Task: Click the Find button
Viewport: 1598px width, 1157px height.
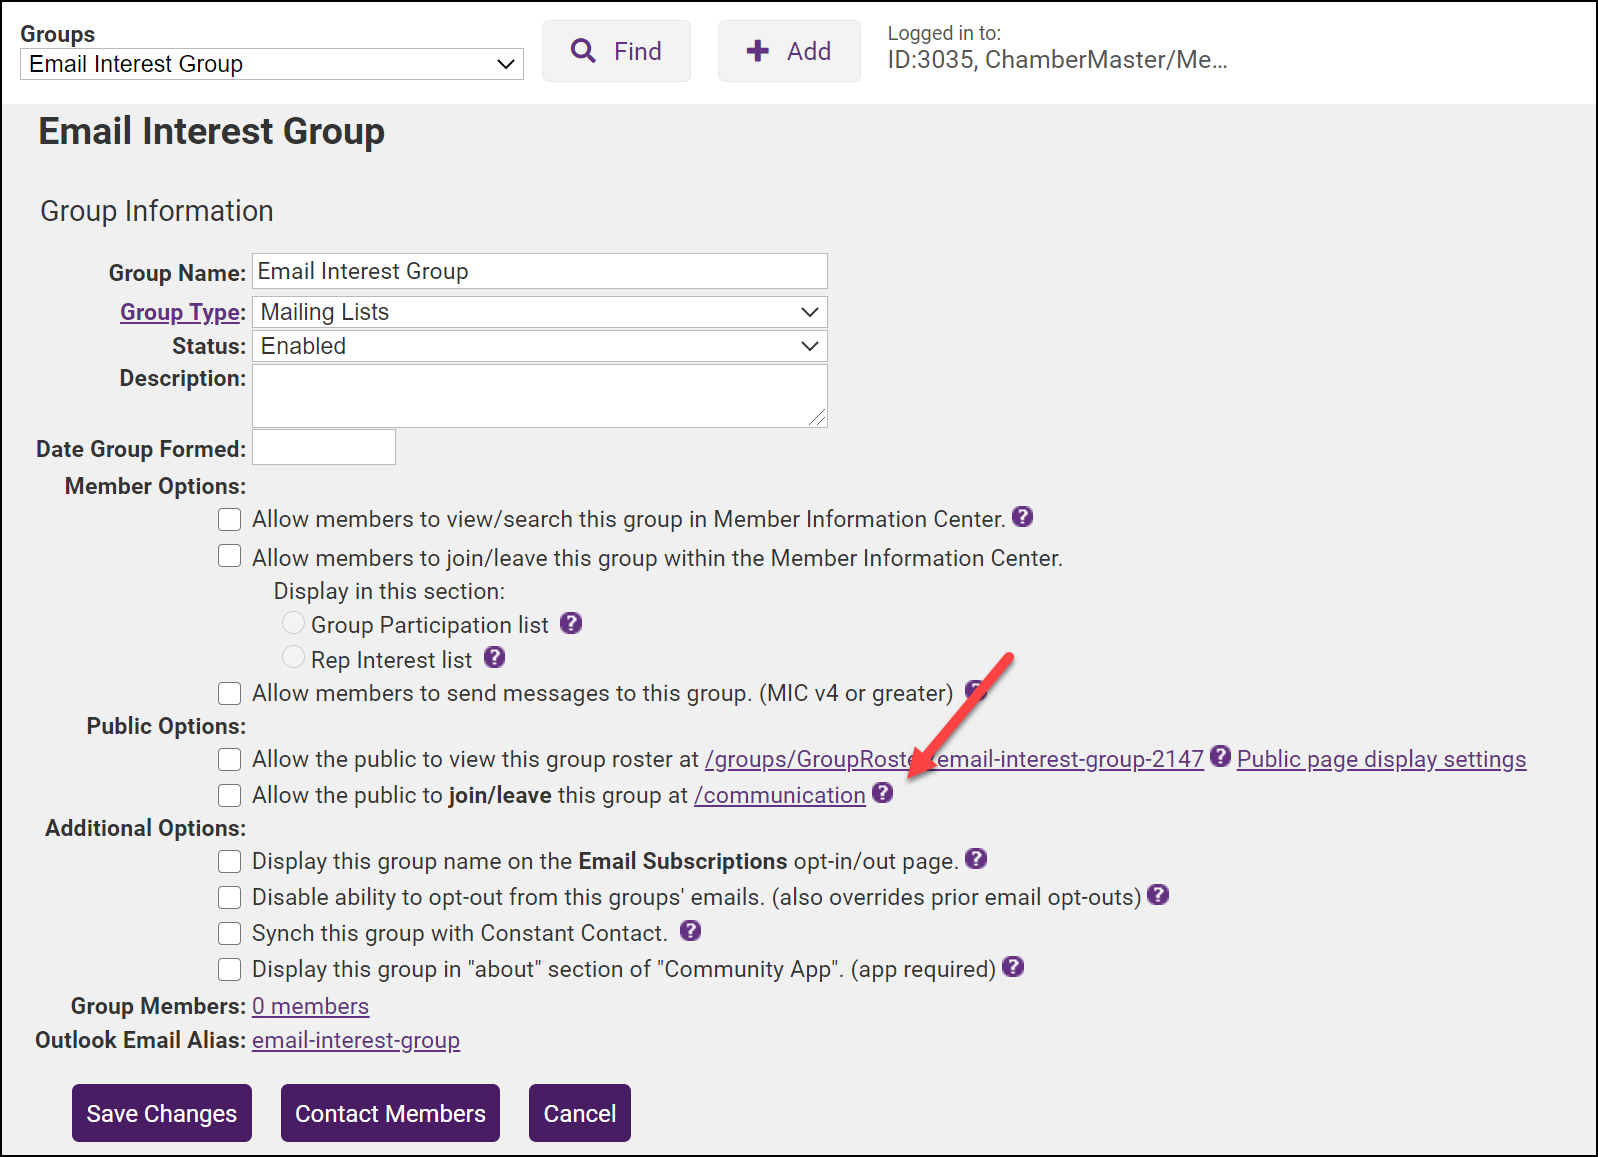Action: [616, 51]
